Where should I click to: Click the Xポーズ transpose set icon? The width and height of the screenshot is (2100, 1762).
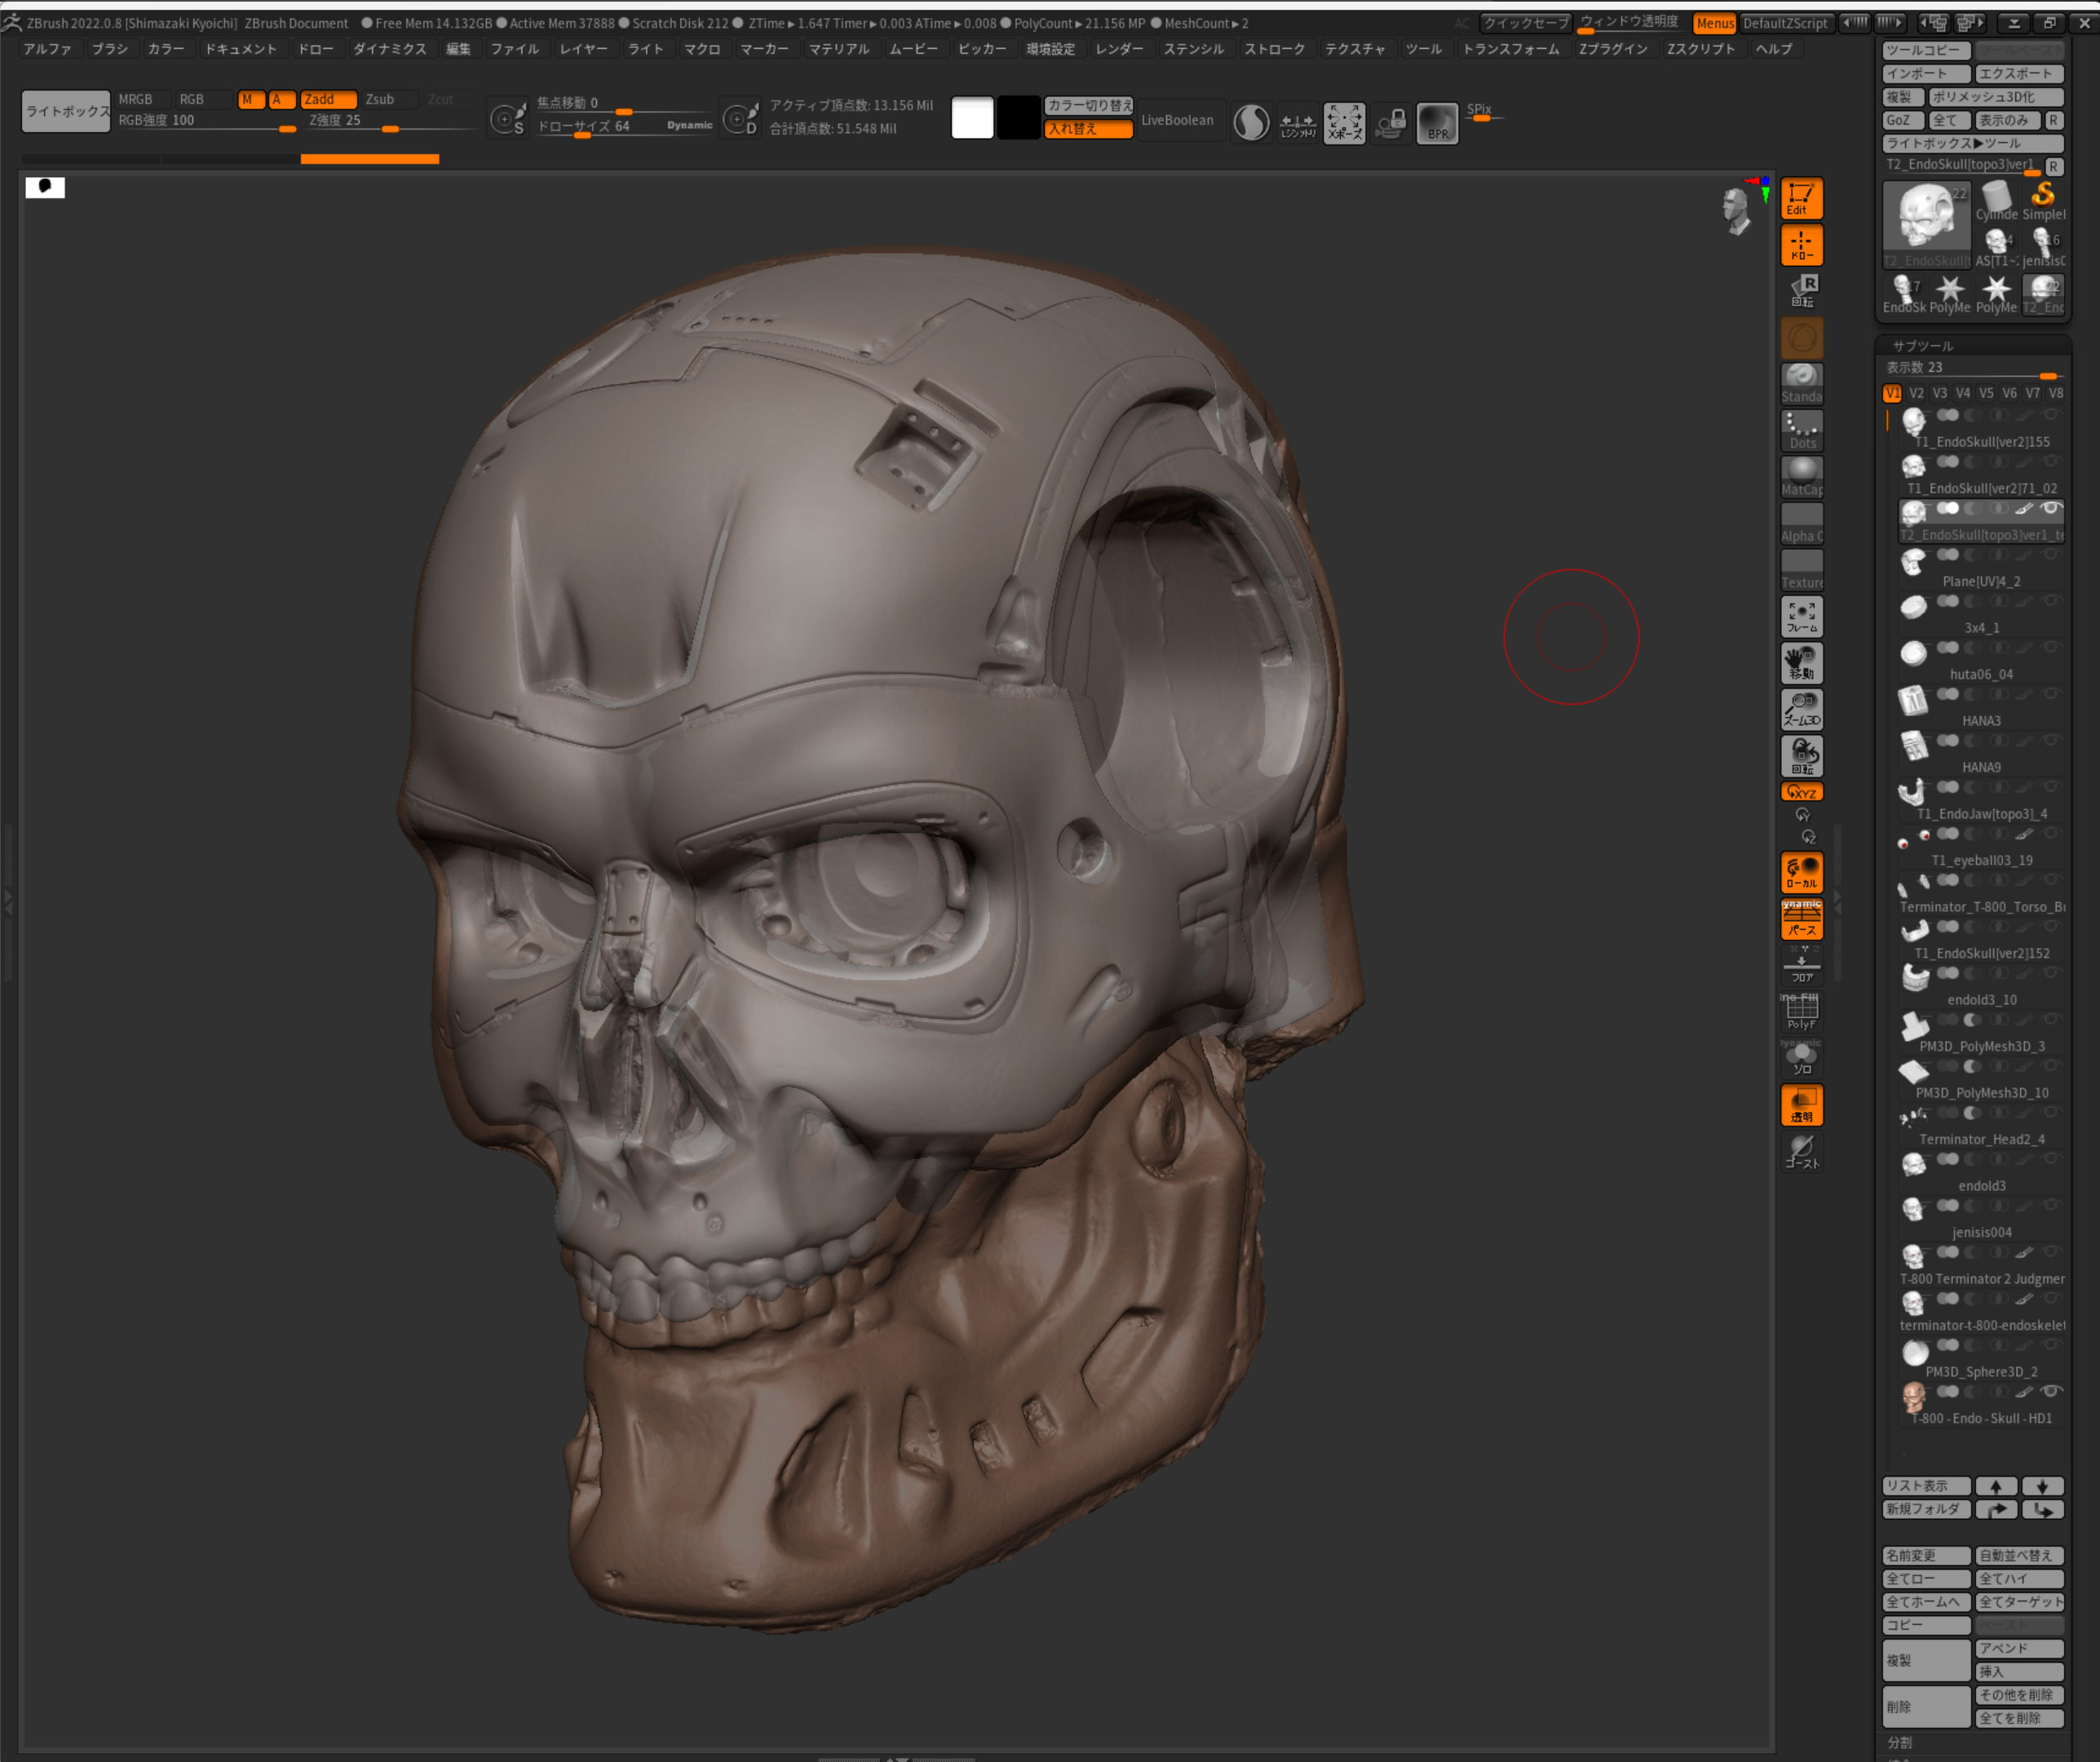click(1343, 123)
